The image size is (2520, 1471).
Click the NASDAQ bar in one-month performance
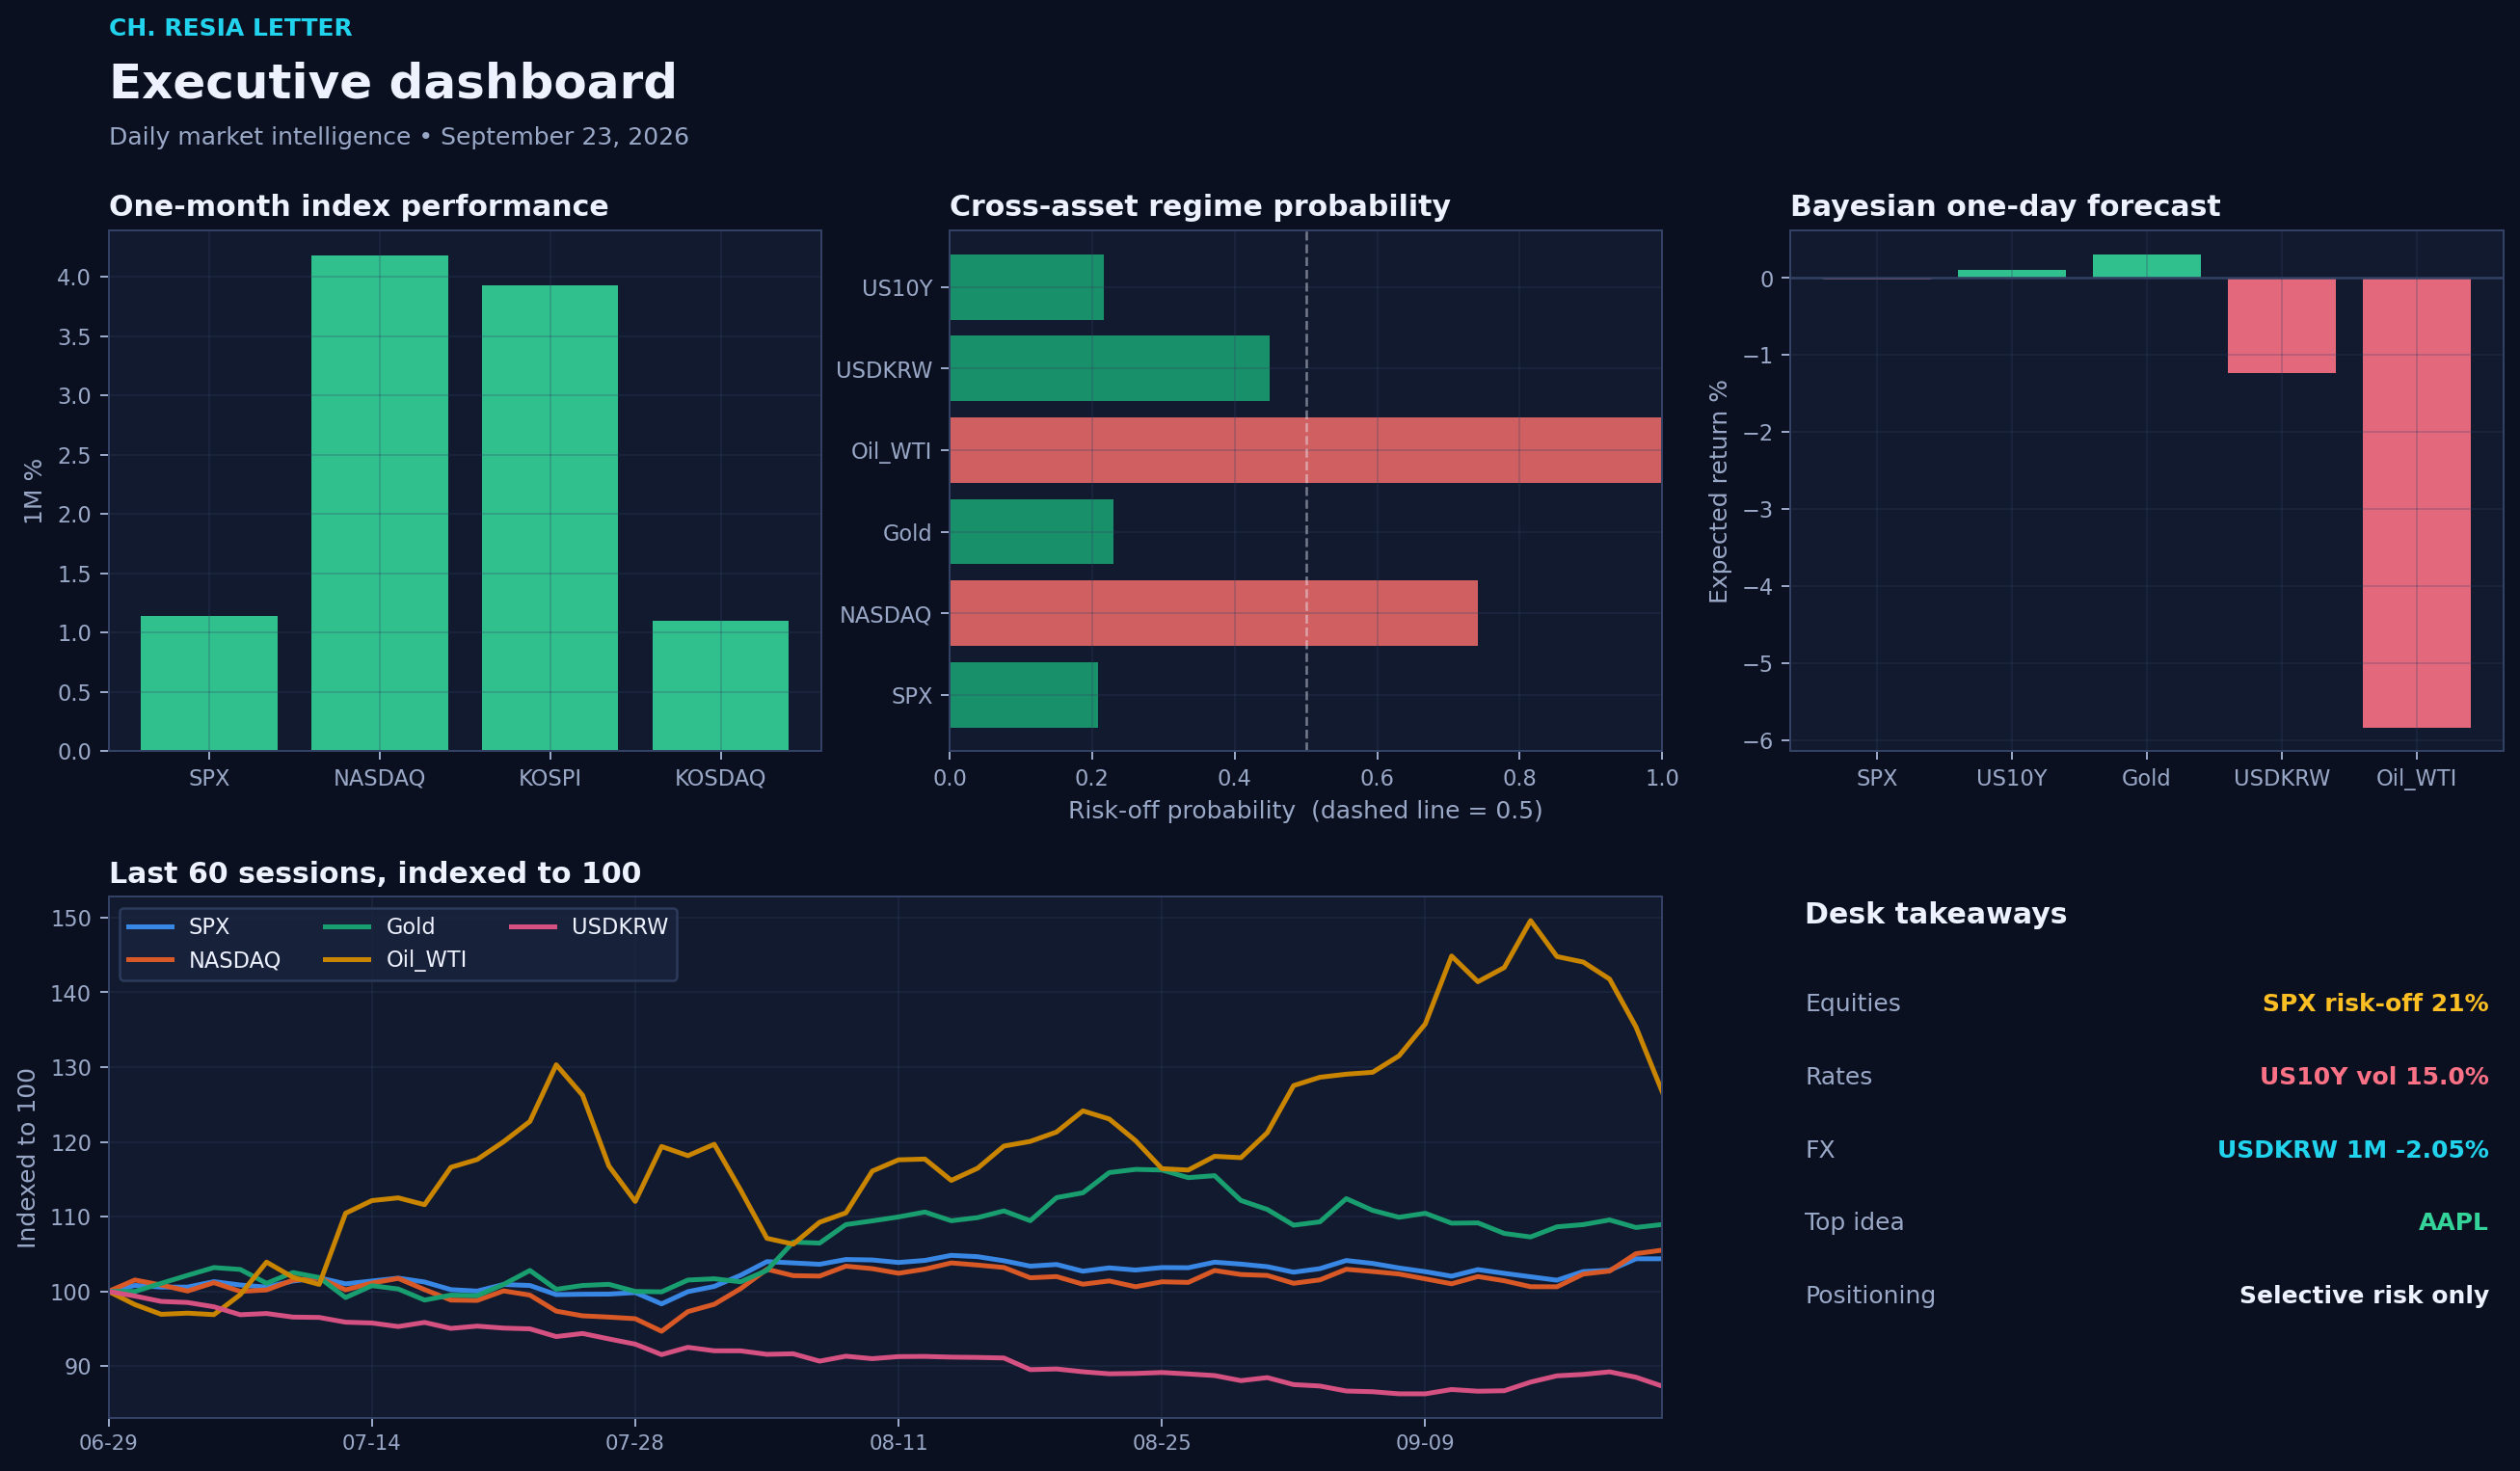pyautogui.click(x=379, y=503)
